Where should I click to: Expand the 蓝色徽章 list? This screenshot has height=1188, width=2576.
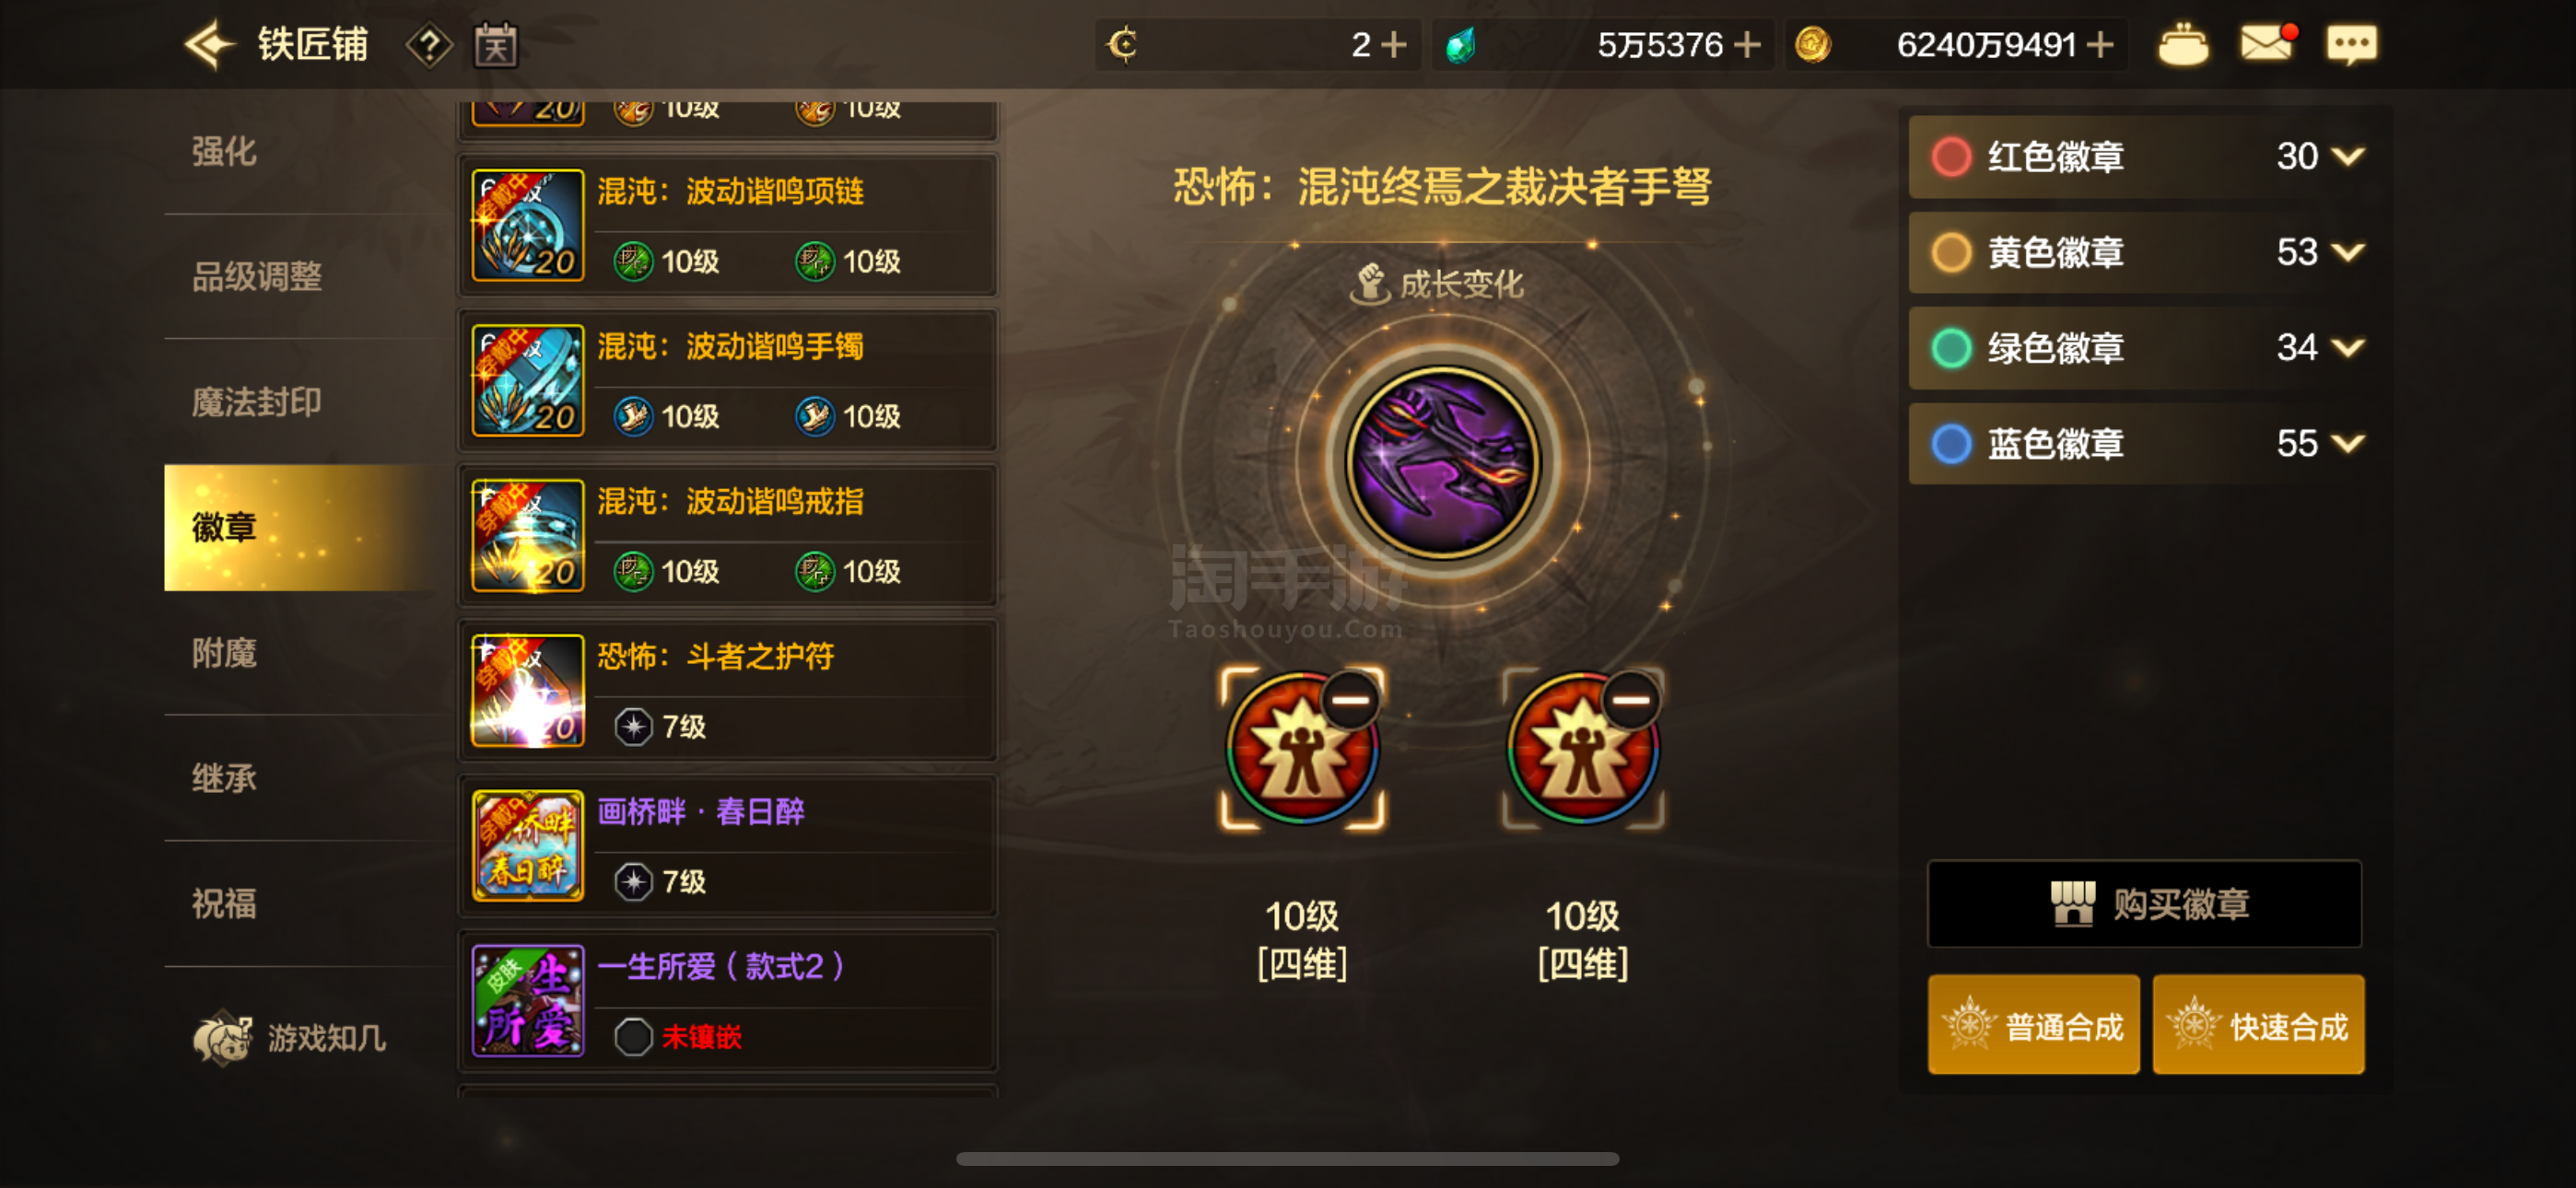(2347, 443)
